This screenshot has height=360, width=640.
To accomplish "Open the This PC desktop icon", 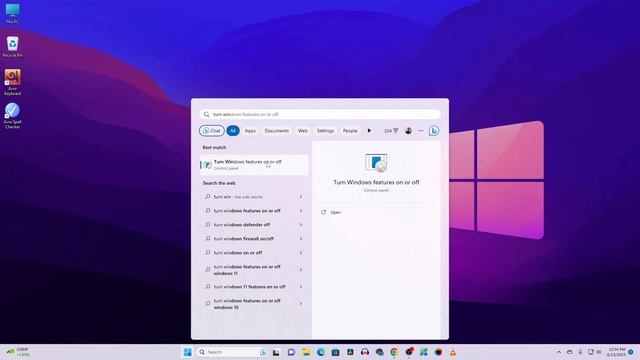I will click(x=12, y=13).
